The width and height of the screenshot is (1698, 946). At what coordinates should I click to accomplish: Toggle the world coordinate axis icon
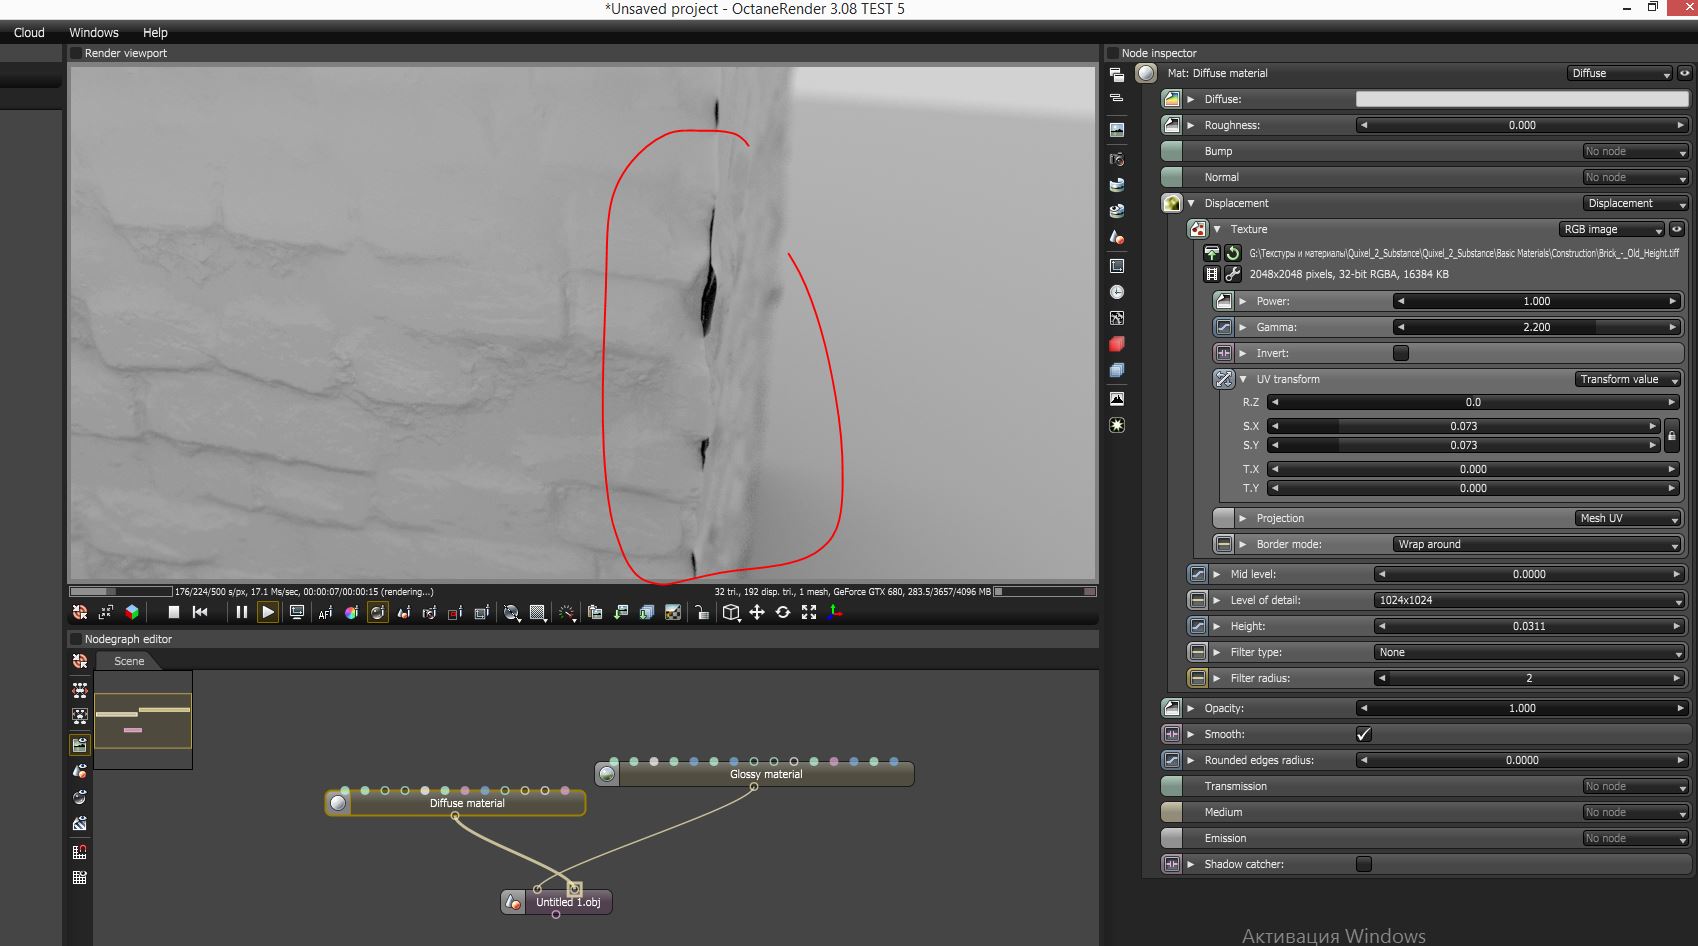[835, 613]
